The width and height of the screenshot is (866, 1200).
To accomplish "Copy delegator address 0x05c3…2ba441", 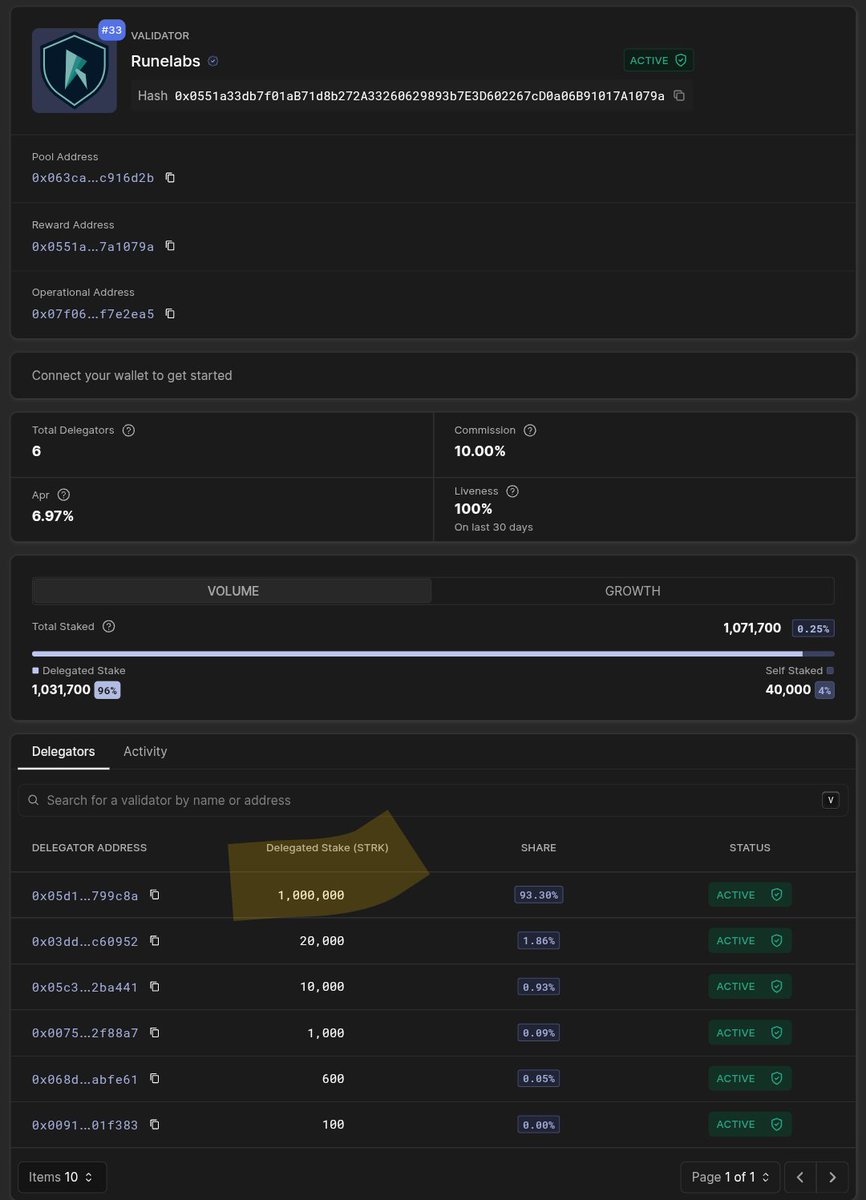I will click(x=155, y=987).
